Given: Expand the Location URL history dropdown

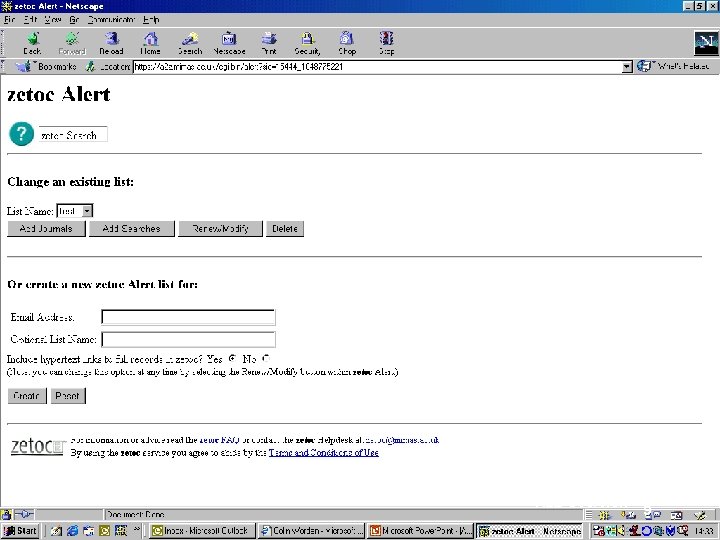Looking at the screenshot, I should (x=627, y=67).
